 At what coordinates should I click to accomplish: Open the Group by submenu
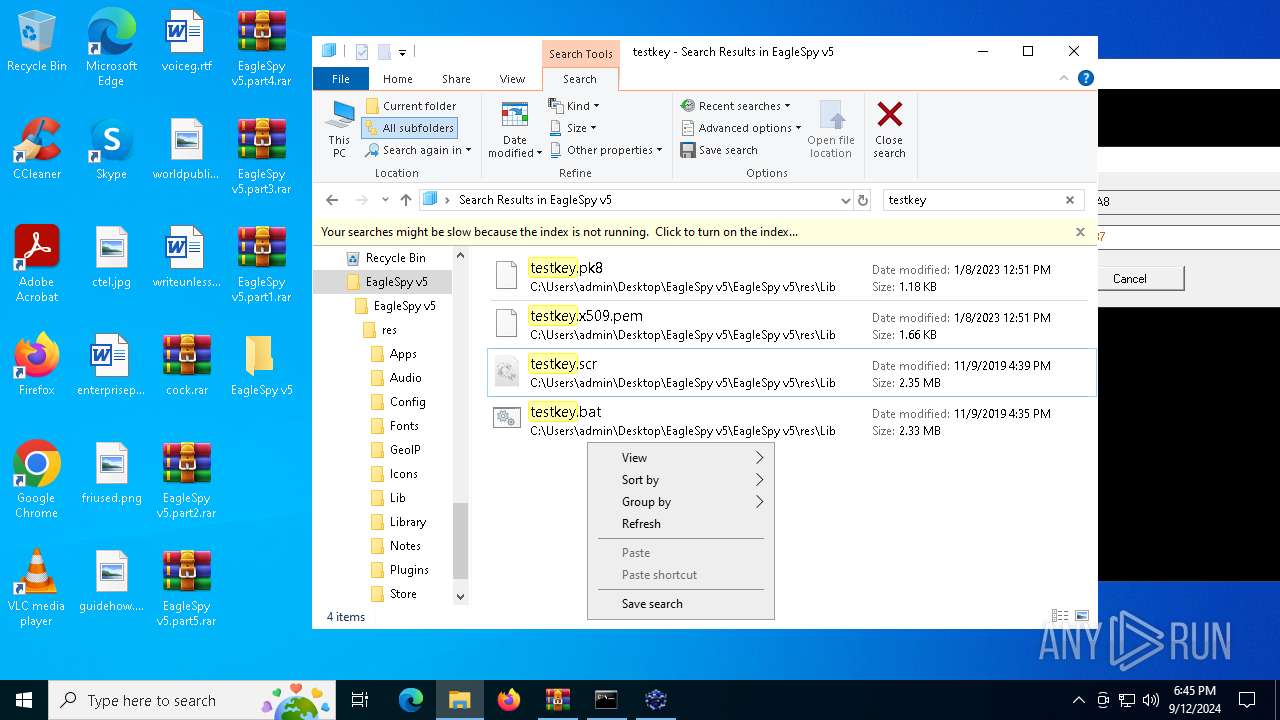click(681, 502)
